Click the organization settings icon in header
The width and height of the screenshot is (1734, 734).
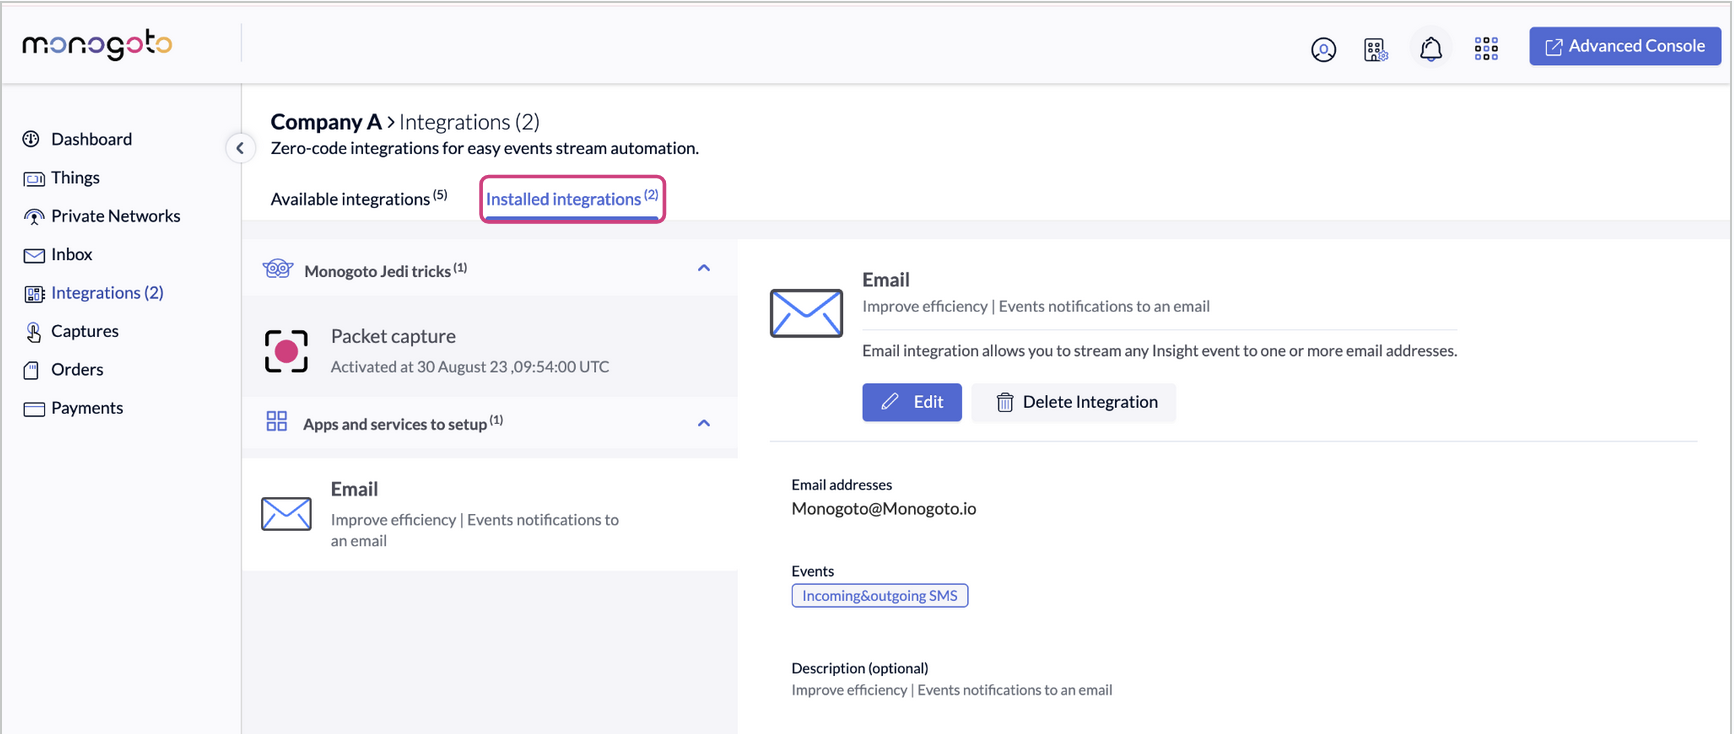coord(1376,49)
